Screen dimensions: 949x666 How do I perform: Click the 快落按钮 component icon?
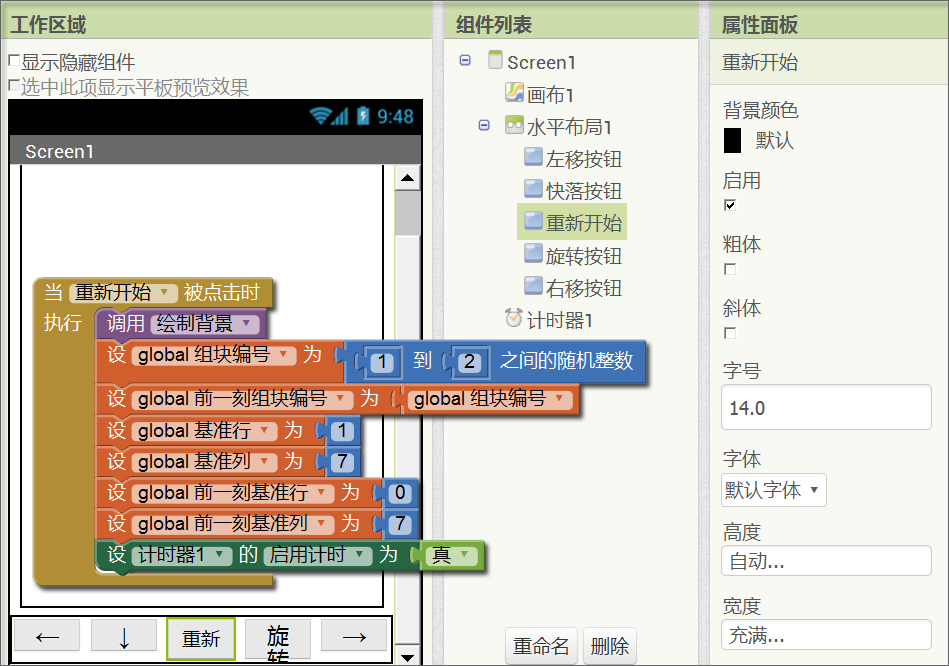coord(533,190)
